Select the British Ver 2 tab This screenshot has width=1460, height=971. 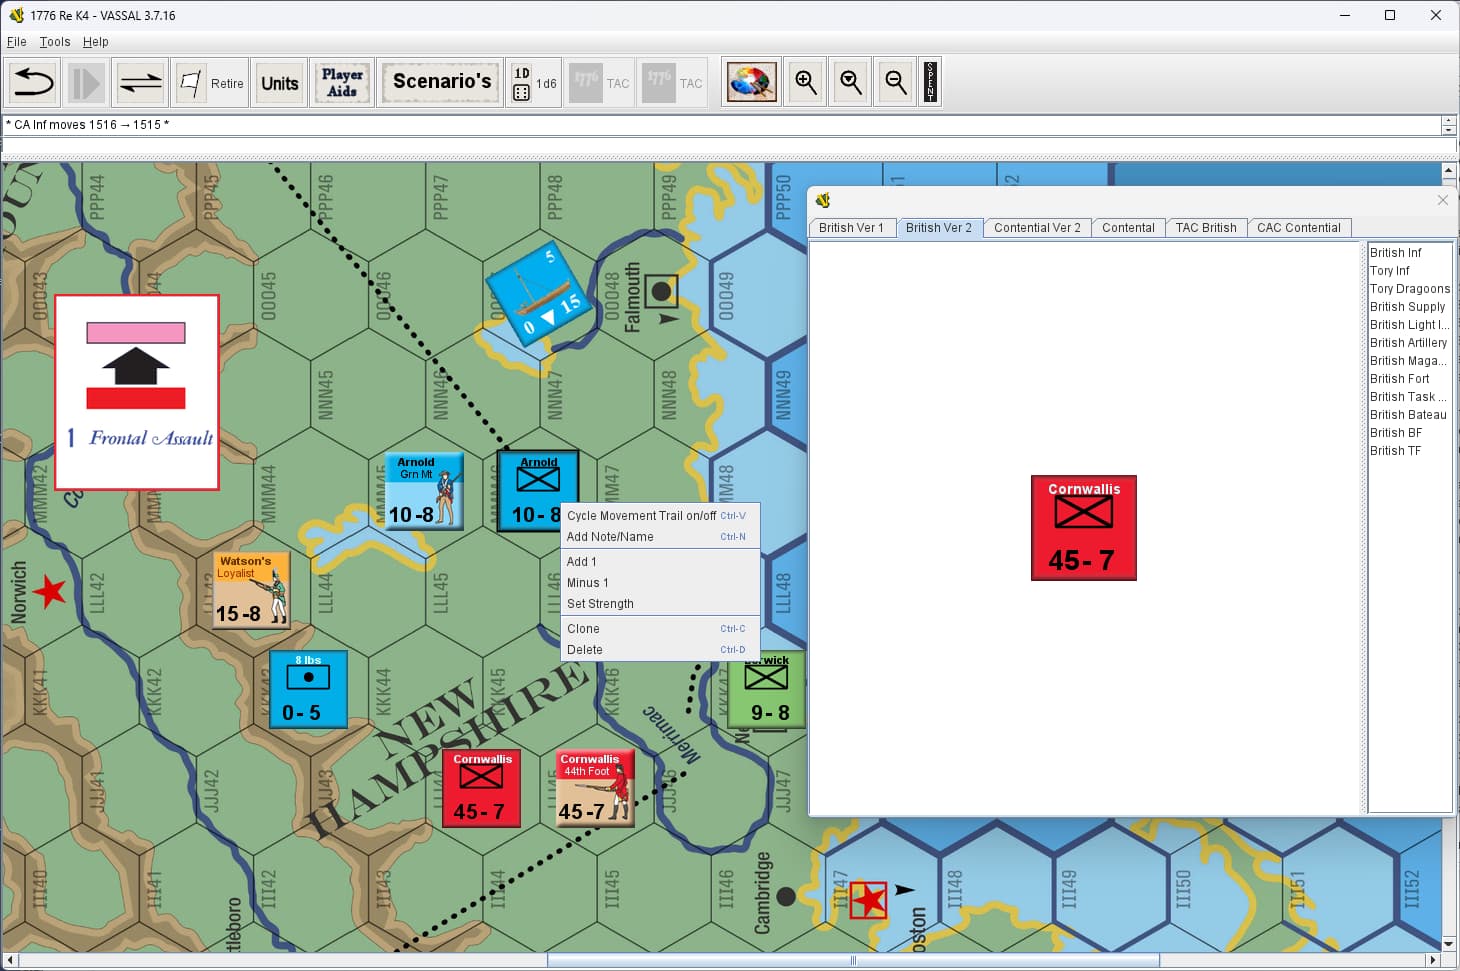(x=938, y=228)
